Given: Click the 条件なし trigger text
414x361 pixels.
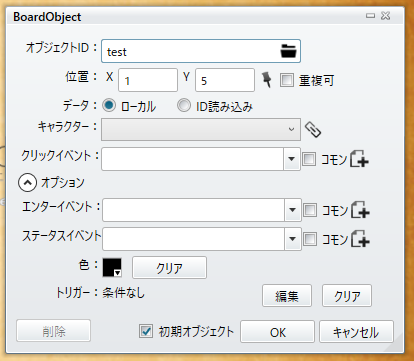Looking at the screenshot, I should pos(124,293).
